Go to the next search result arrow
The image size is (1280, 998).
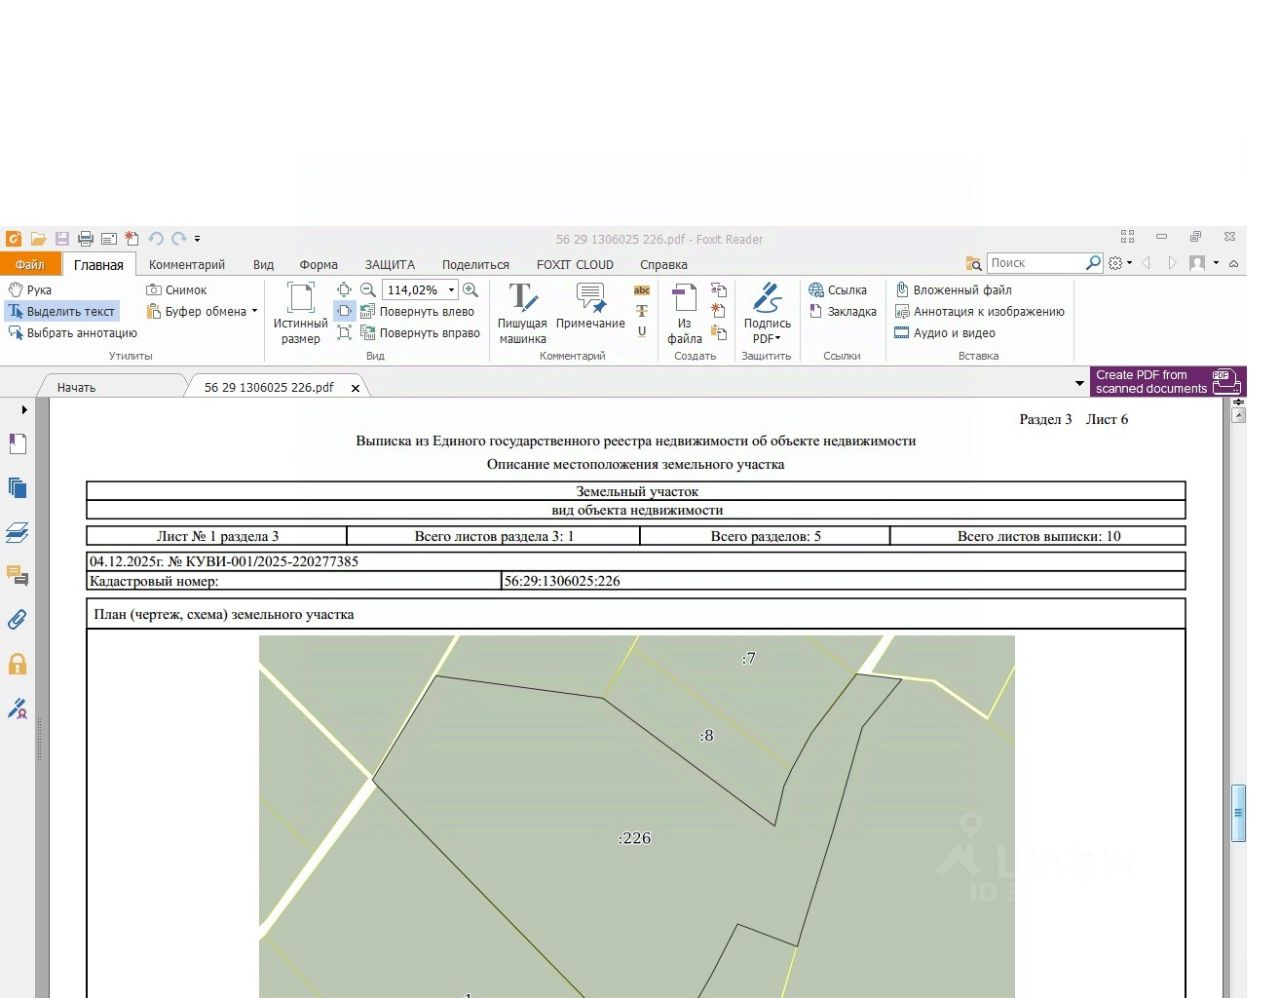coord(1172,263)
